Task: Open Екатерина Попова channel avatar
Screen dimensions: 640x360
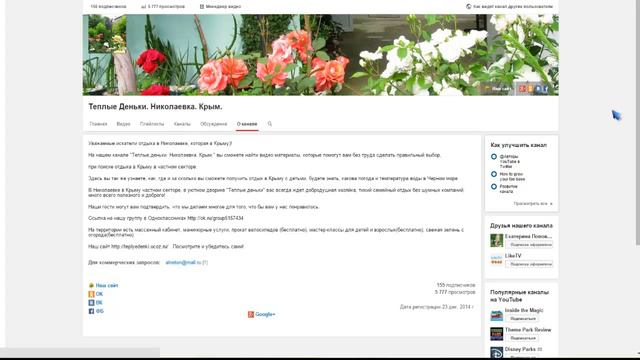Action: click(x=497, y=240)
